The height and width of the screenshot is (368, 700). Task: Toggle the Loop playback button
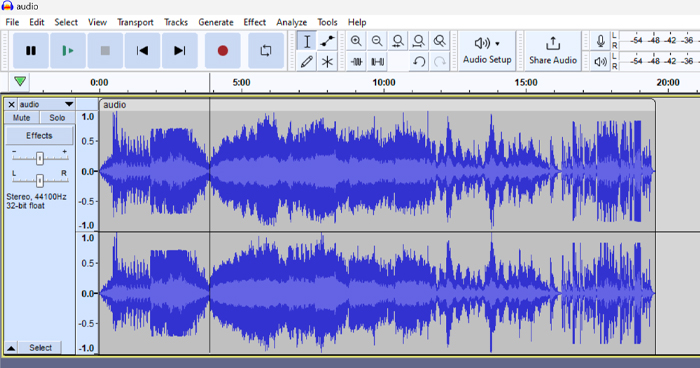266,50
